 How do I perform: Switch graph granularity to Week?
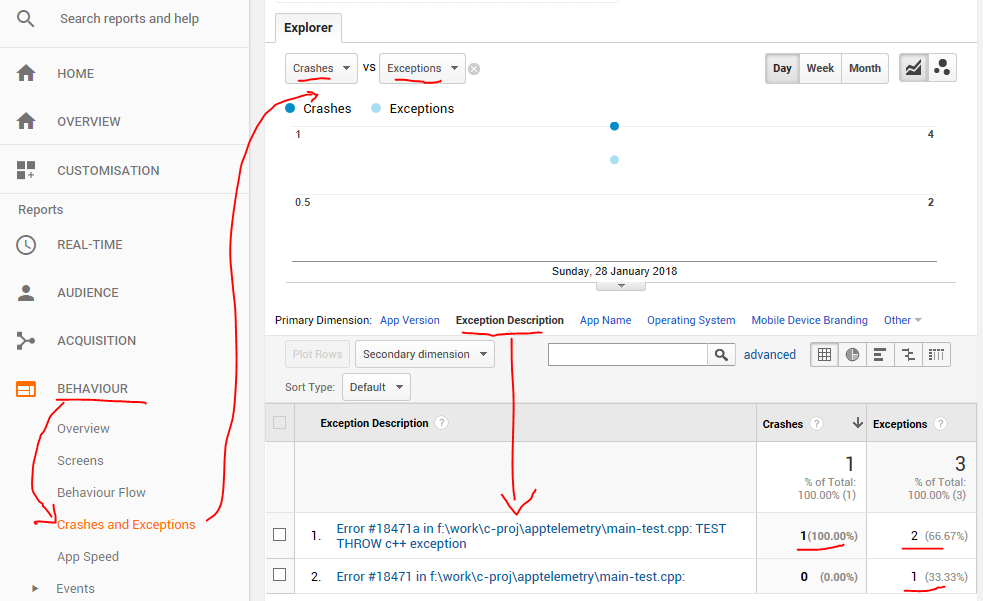[820, 68]
